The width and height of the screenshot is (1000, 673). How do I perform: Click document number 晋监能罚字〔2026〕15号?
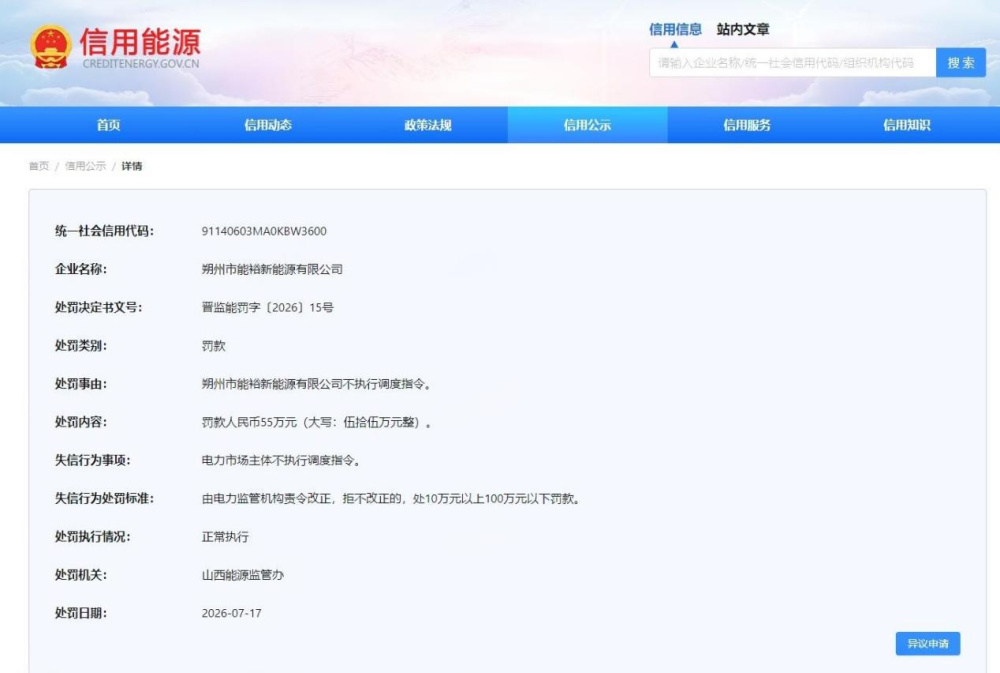(x=268, y=307)
